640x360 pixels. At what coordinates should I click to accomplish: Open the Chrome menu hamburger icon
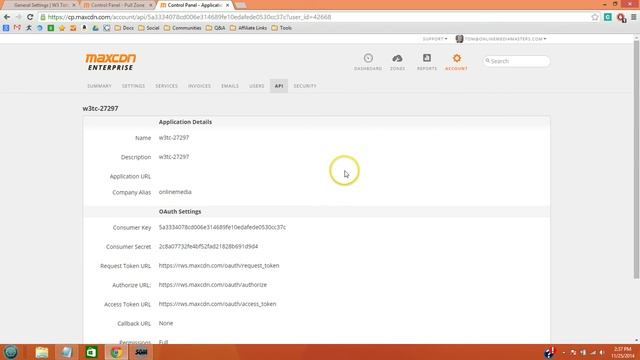[x=633, y=17]
